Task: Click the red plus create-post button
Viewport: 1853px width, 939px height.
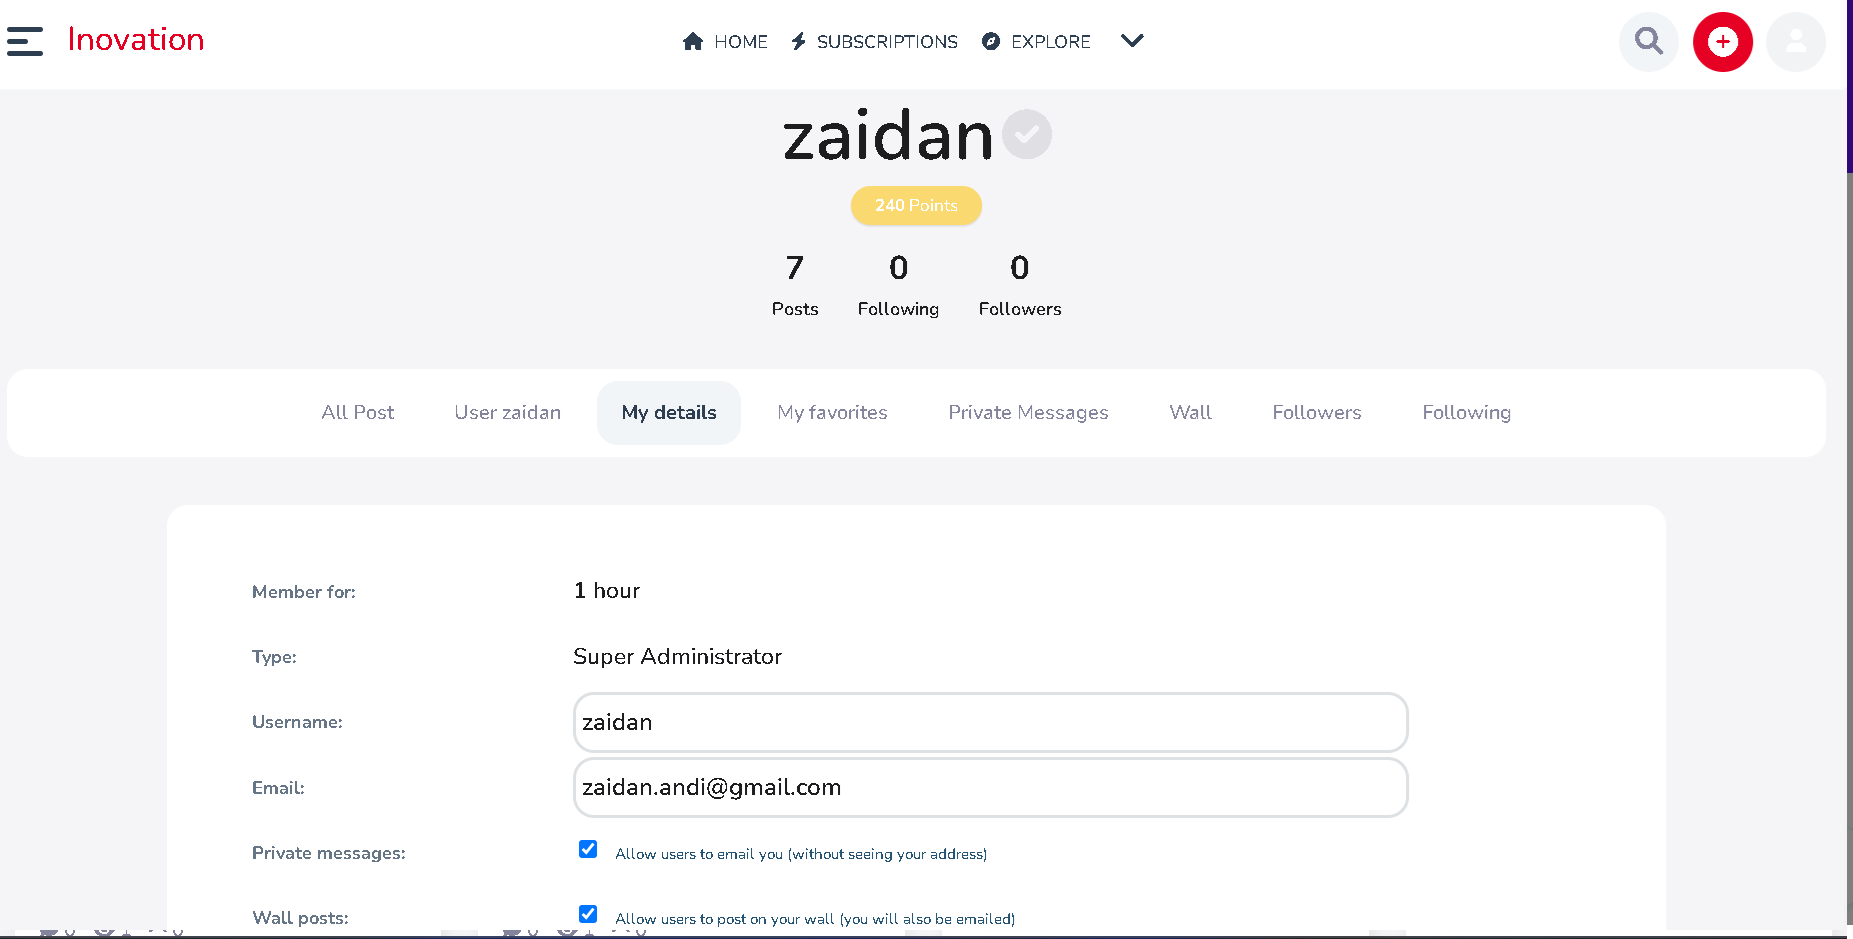Action: 1722,42
